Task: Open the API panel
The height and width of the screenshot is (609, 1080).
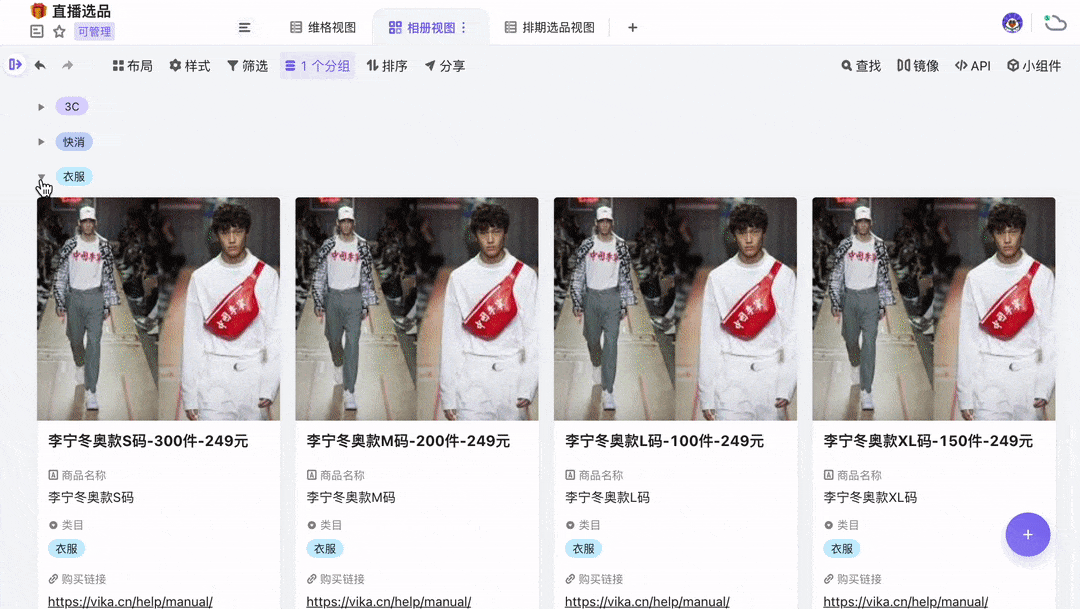Action: [x=971, y=63]
